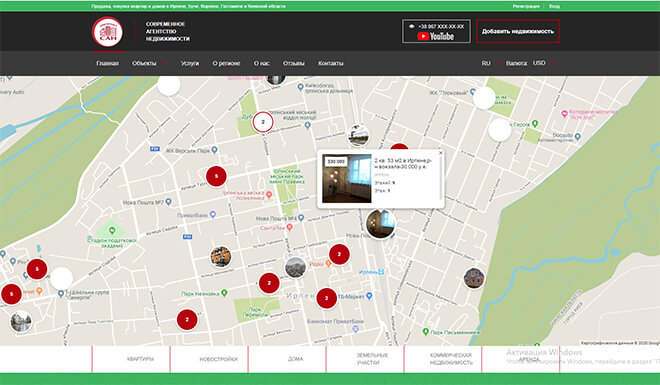Click the photo marker above the popup

[x=358, y=135]
